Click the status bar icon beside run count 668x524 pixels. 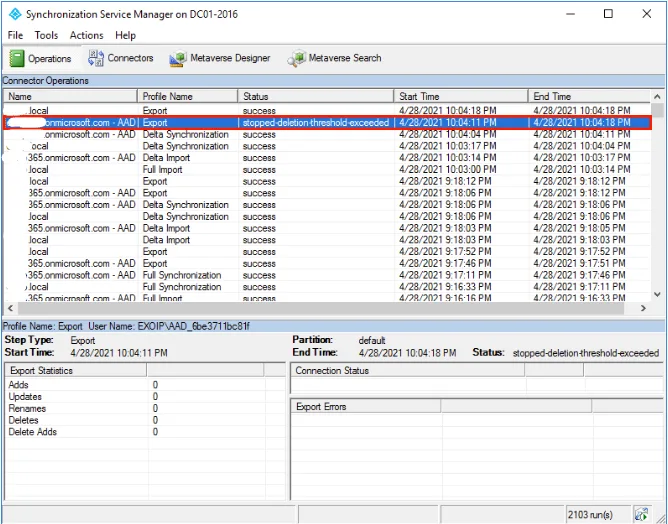click(x=640, y=513)
